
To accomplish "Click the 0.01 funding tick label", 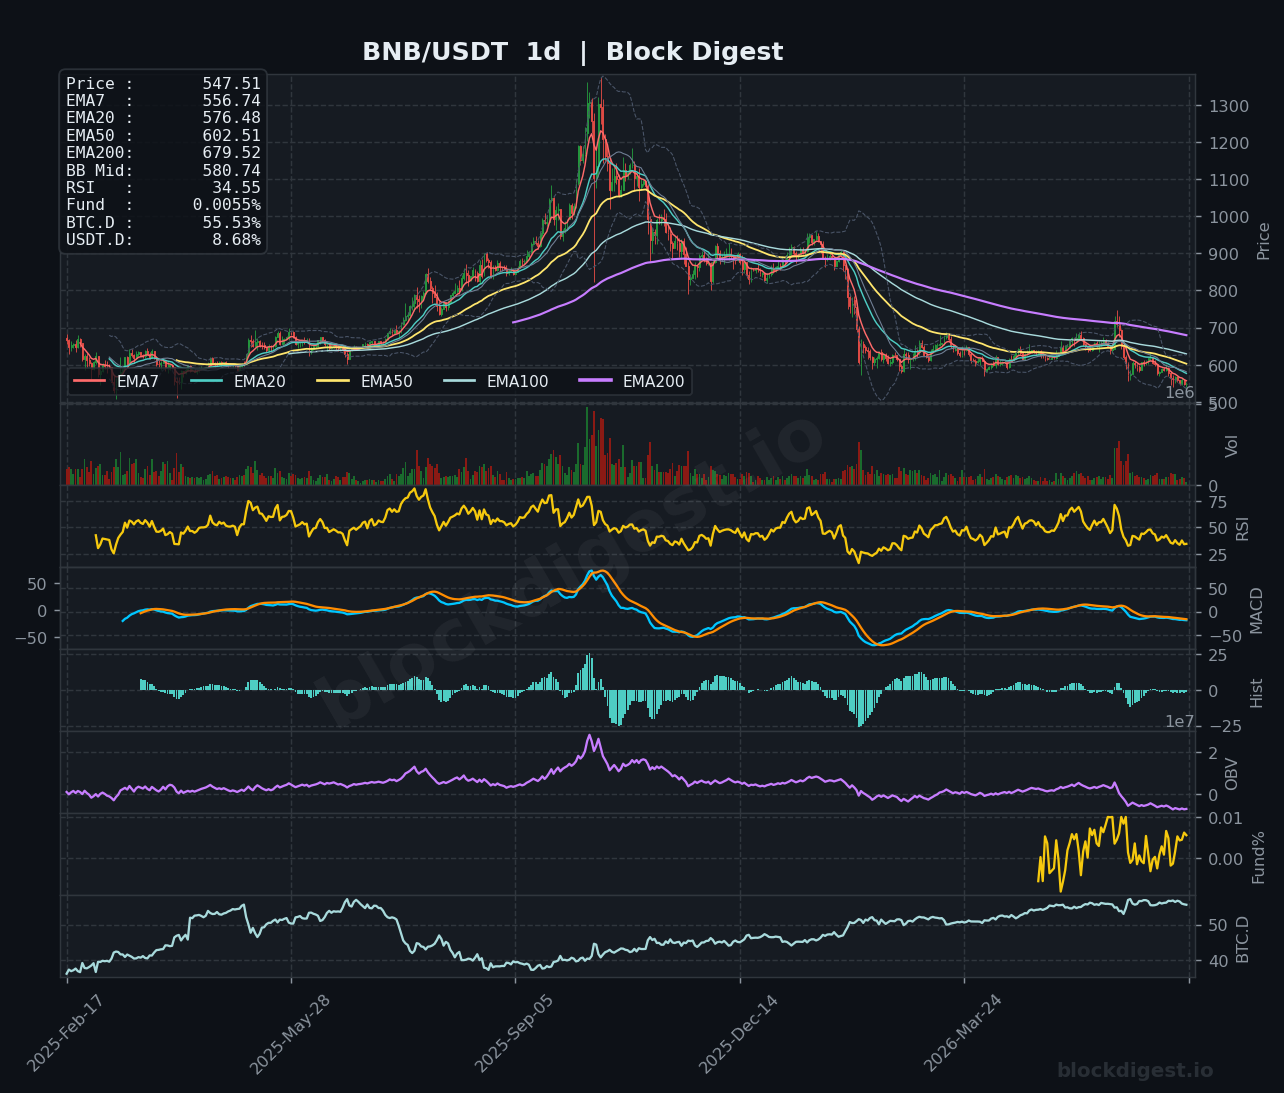I will (x=1225, y=819).
